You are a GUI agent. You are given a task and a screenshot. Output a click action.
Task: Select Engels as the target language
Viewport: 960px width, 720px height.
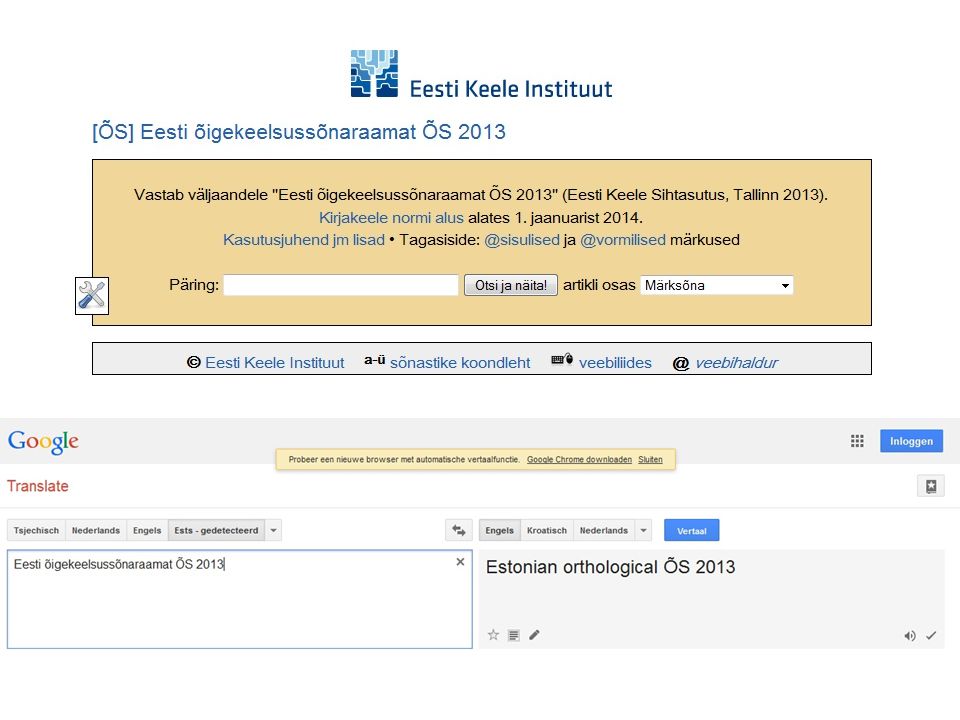pos(500,530)
